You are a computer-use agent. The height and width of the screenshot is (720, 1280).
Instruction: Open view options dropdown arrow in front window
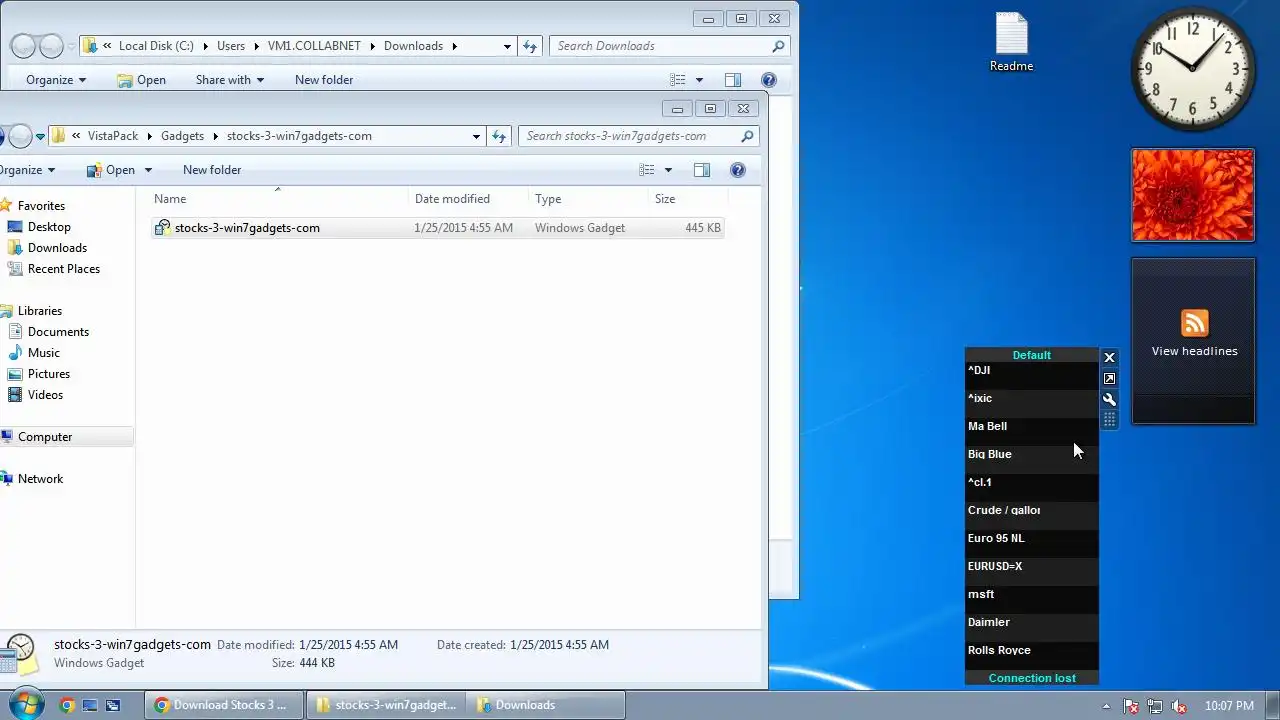668,170
